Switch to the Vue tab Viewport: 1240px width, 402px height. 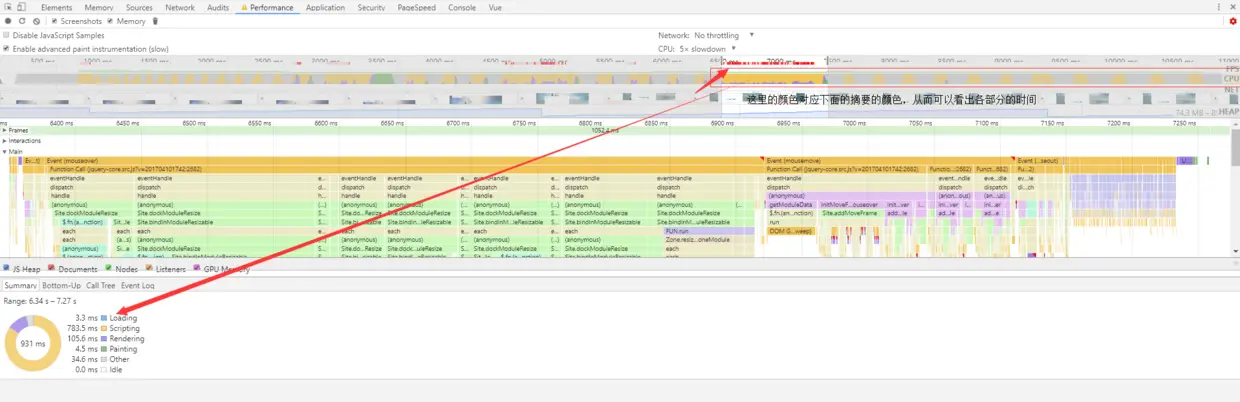(495, 7)
